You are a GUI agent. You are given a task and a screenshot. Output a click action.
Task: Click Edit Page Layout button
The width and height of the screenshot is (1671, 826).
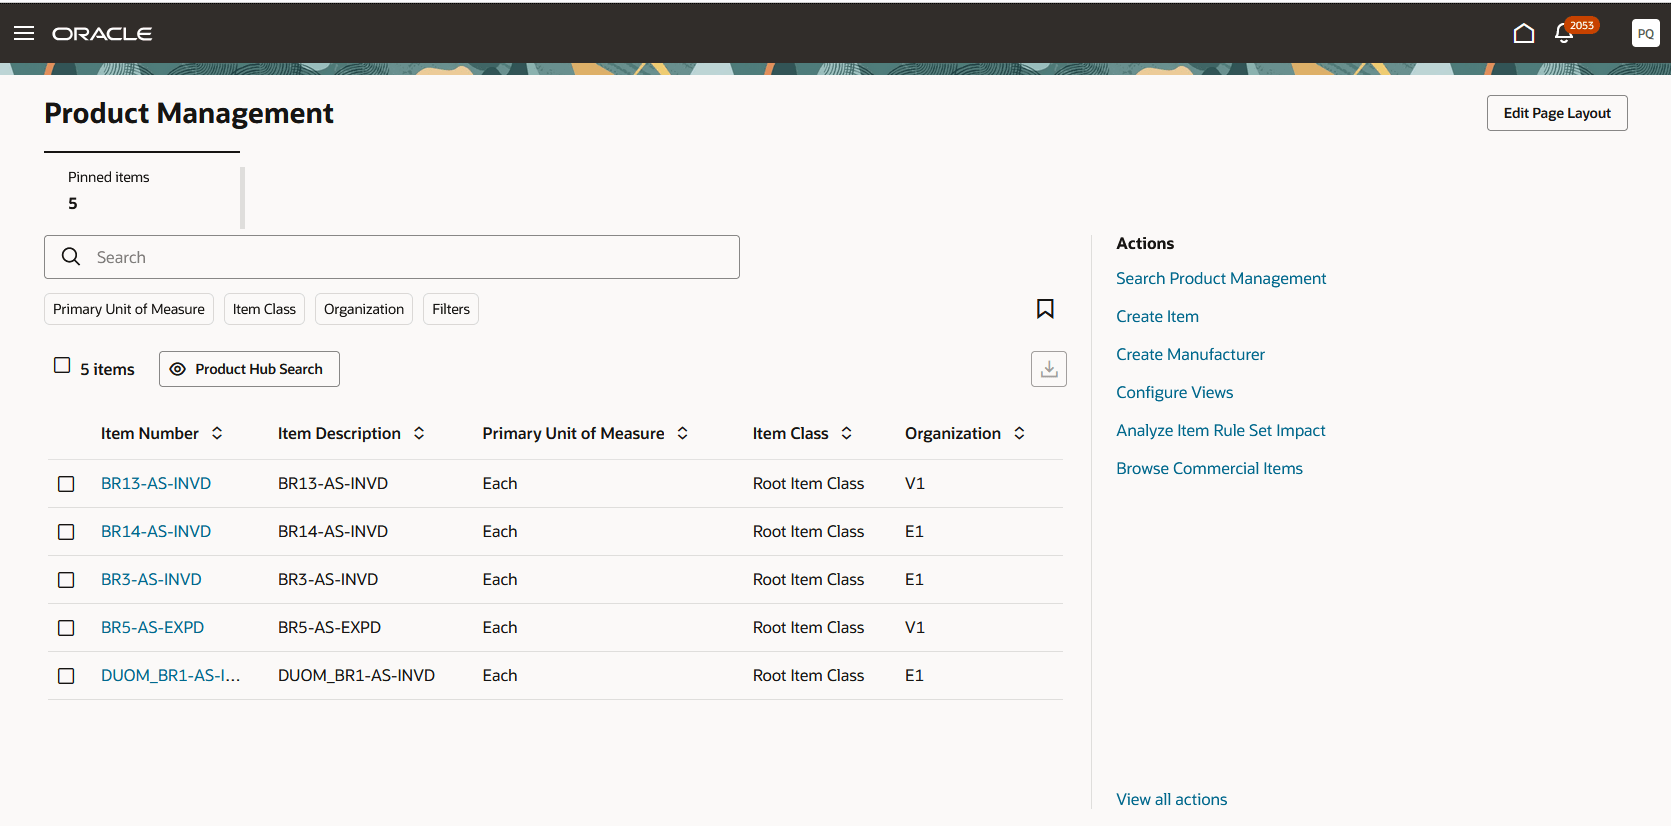click(1557, 113)
